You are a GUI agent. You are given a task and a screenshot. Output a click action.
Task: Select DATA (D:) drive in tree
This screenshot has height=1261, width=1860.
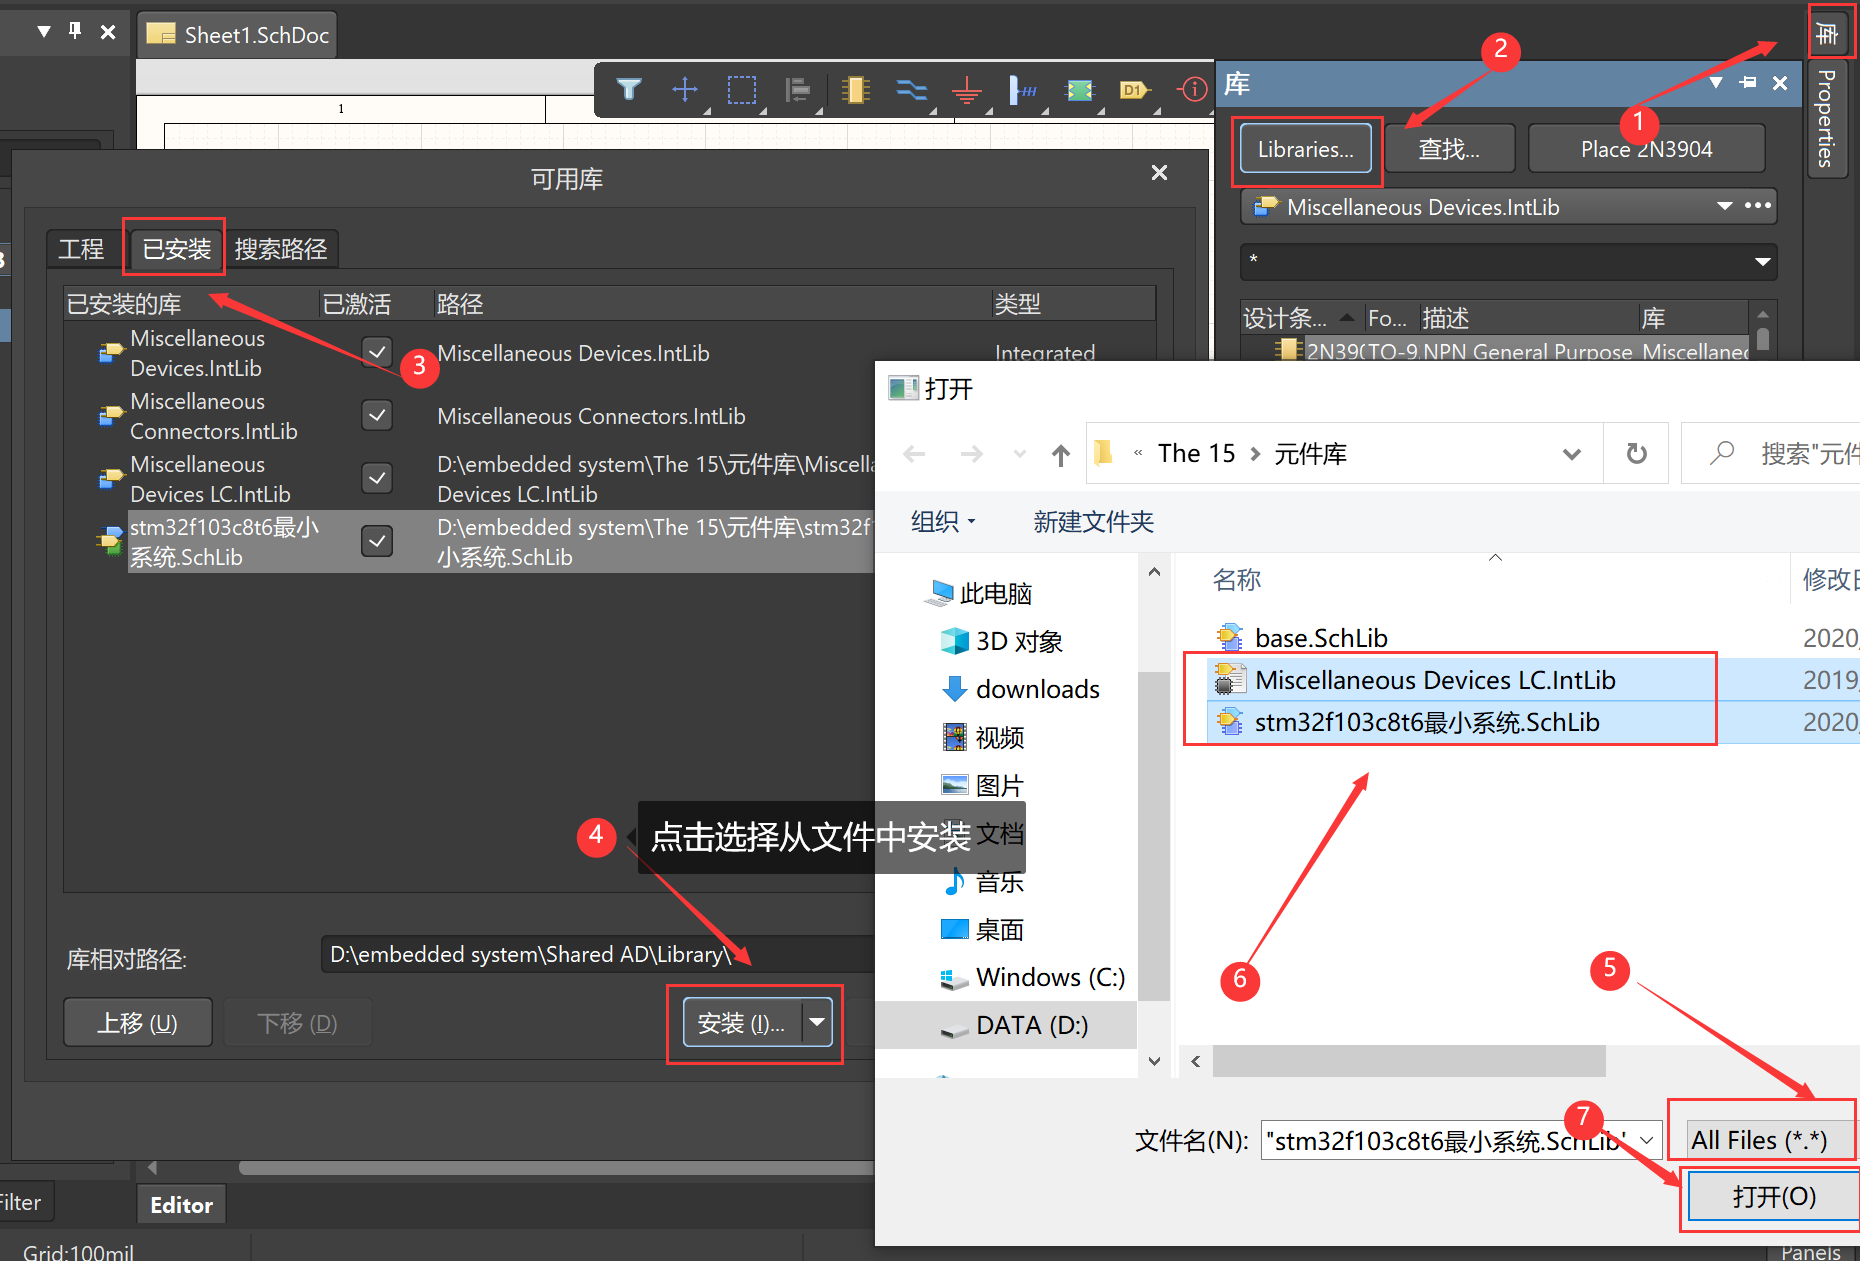pos(1013,1025)
